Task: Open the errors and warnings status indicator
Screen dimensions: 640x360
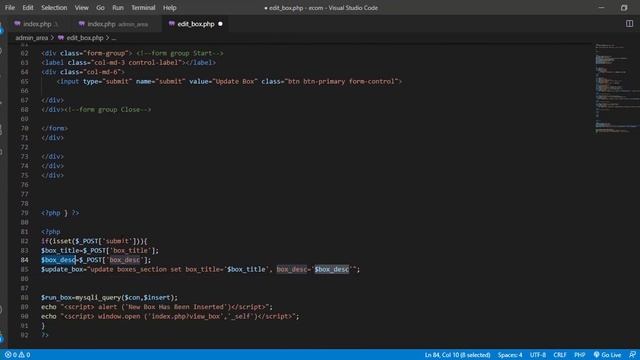Action: coord(18,355)
